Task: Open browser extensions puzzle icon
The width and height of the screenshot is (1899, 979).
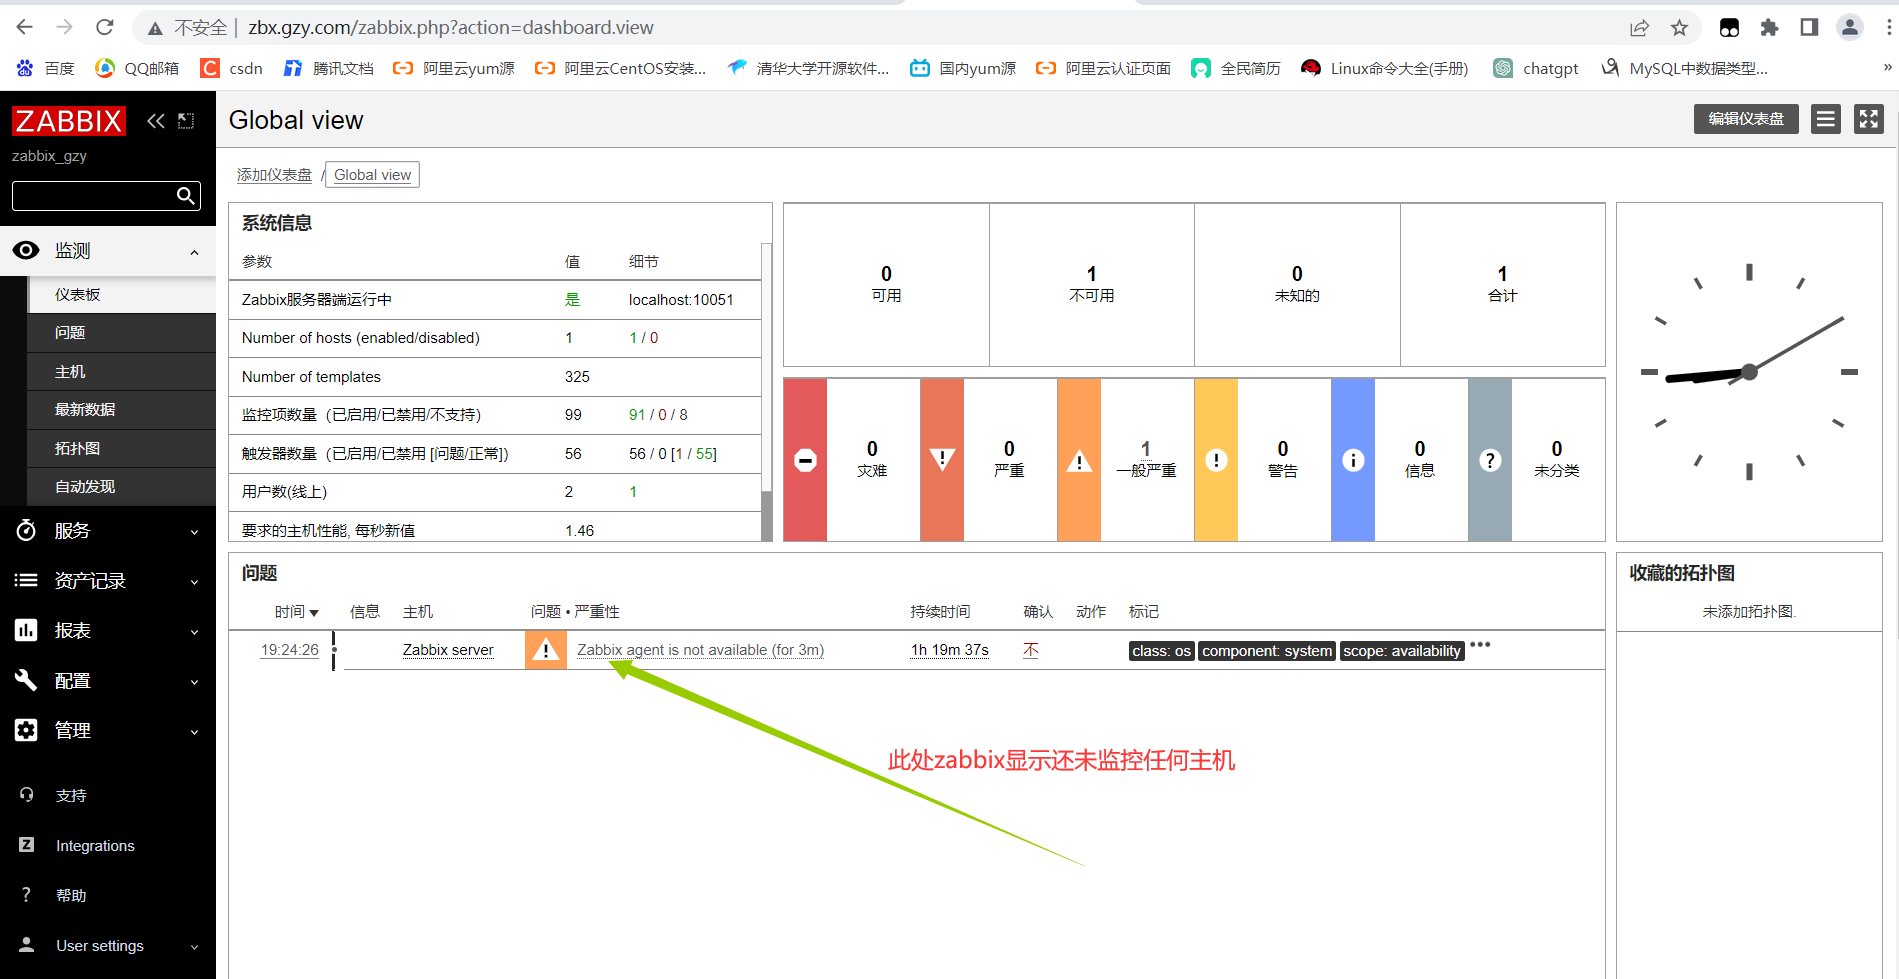Action: click(1769, 28)
